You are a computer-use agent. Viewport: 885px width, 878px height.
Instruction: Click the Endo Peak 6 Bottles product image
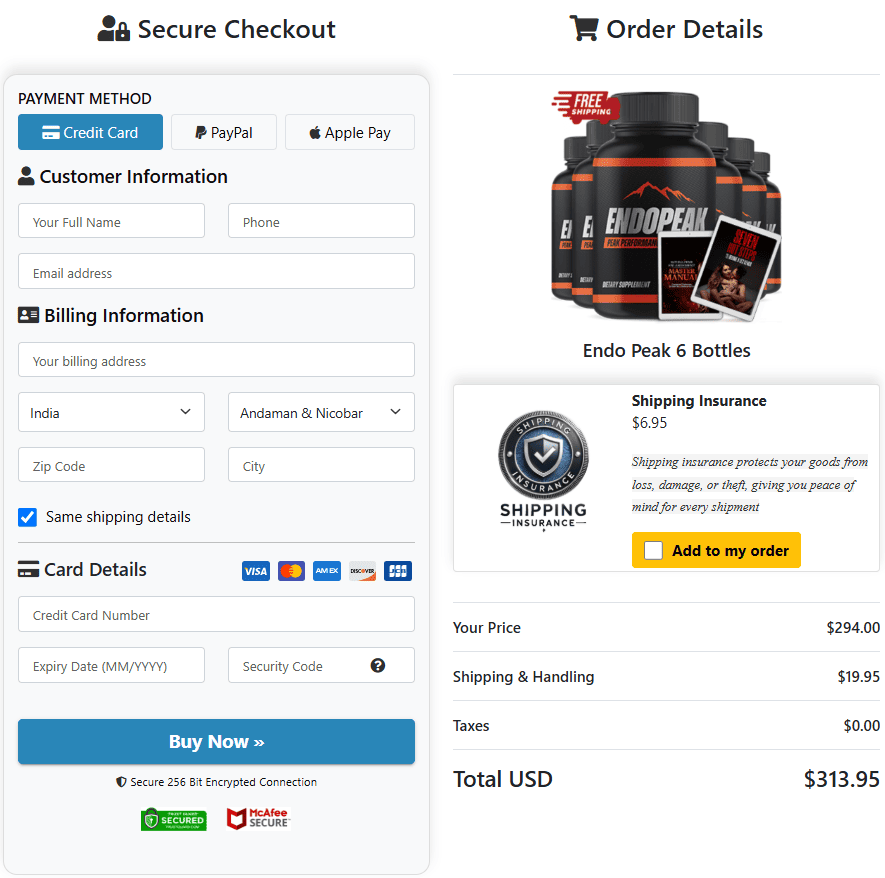pos(665,207)
